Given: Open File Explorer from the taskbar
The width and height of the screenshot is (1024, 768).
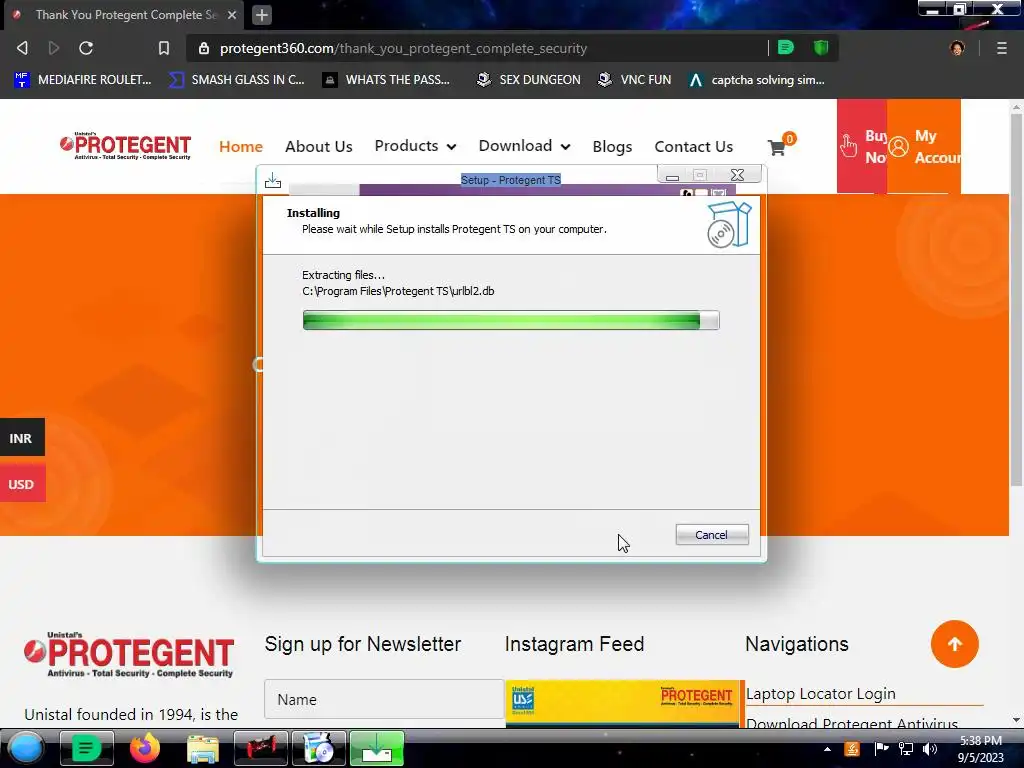Looking at the screenshot, I should point(202,749).
